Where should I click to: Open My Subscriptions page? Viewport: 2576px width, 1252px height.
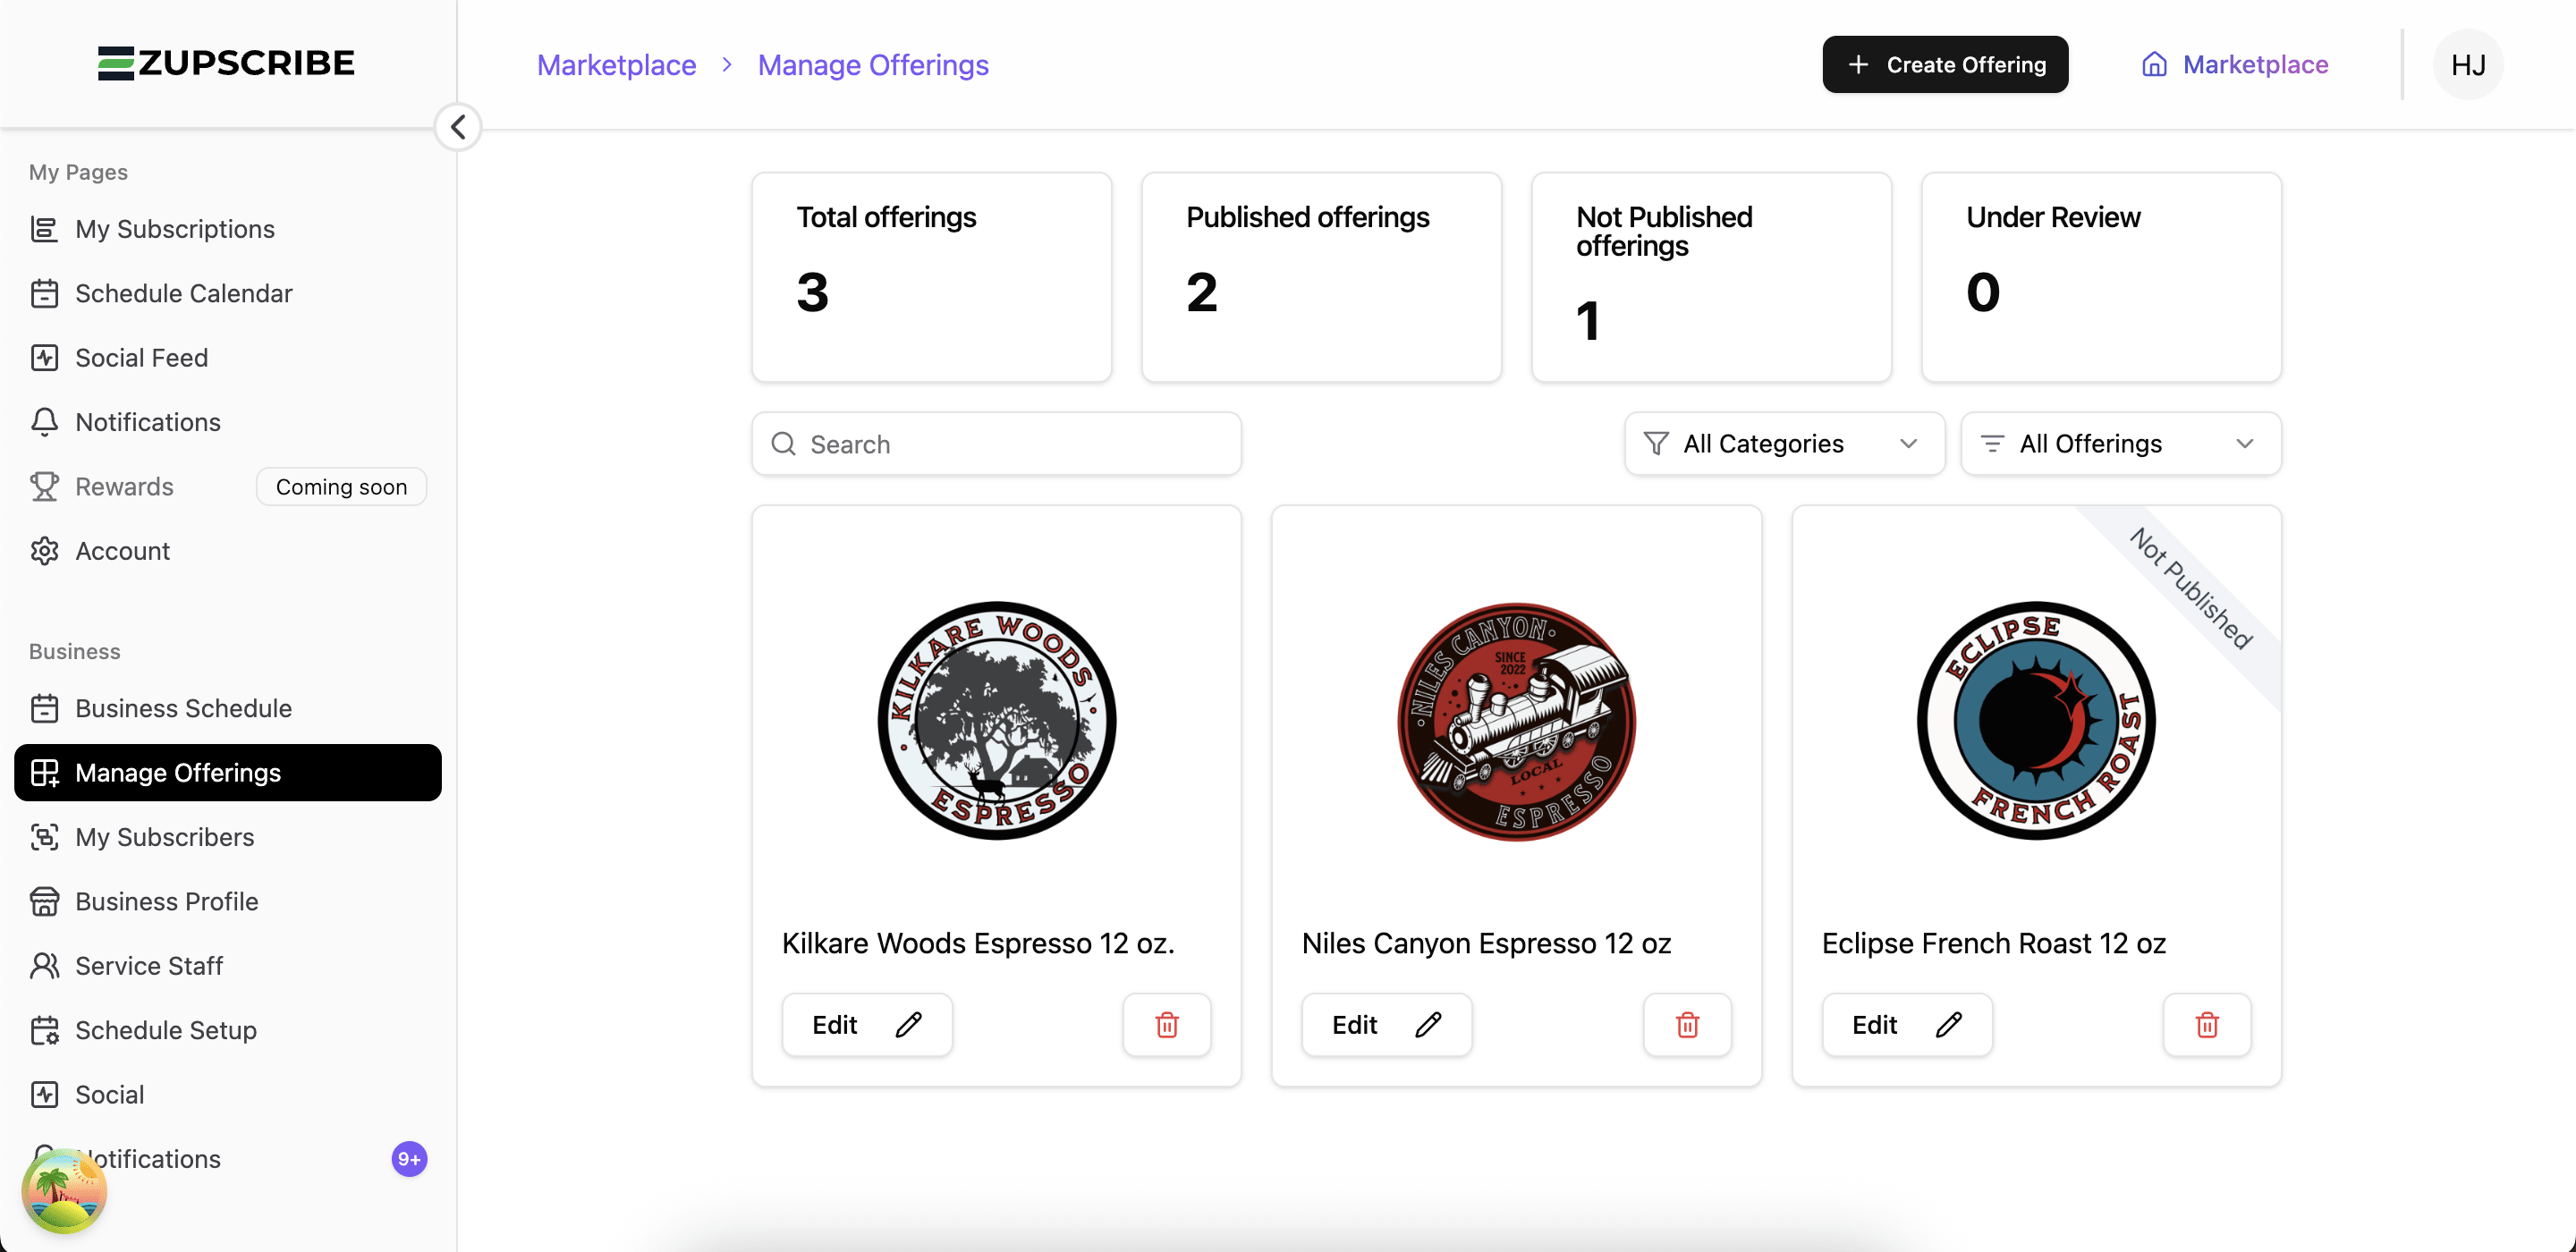click(174, 229)
